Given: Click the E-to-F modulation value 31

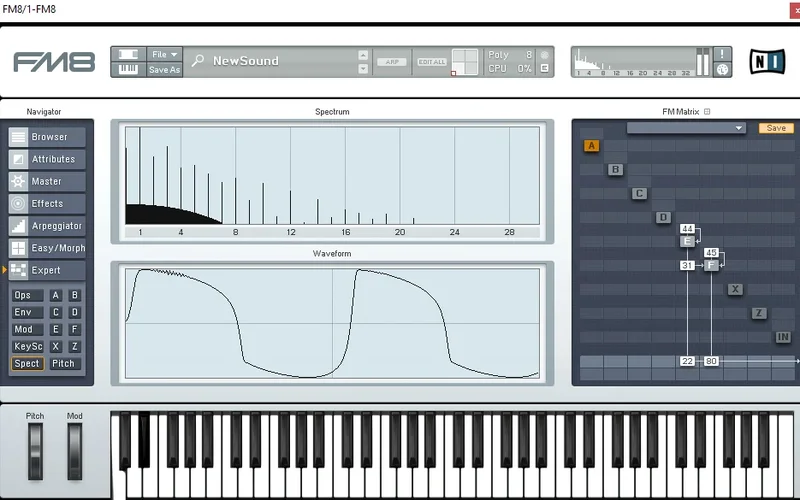Looking at the screenshot, I should tap(687, 265).
